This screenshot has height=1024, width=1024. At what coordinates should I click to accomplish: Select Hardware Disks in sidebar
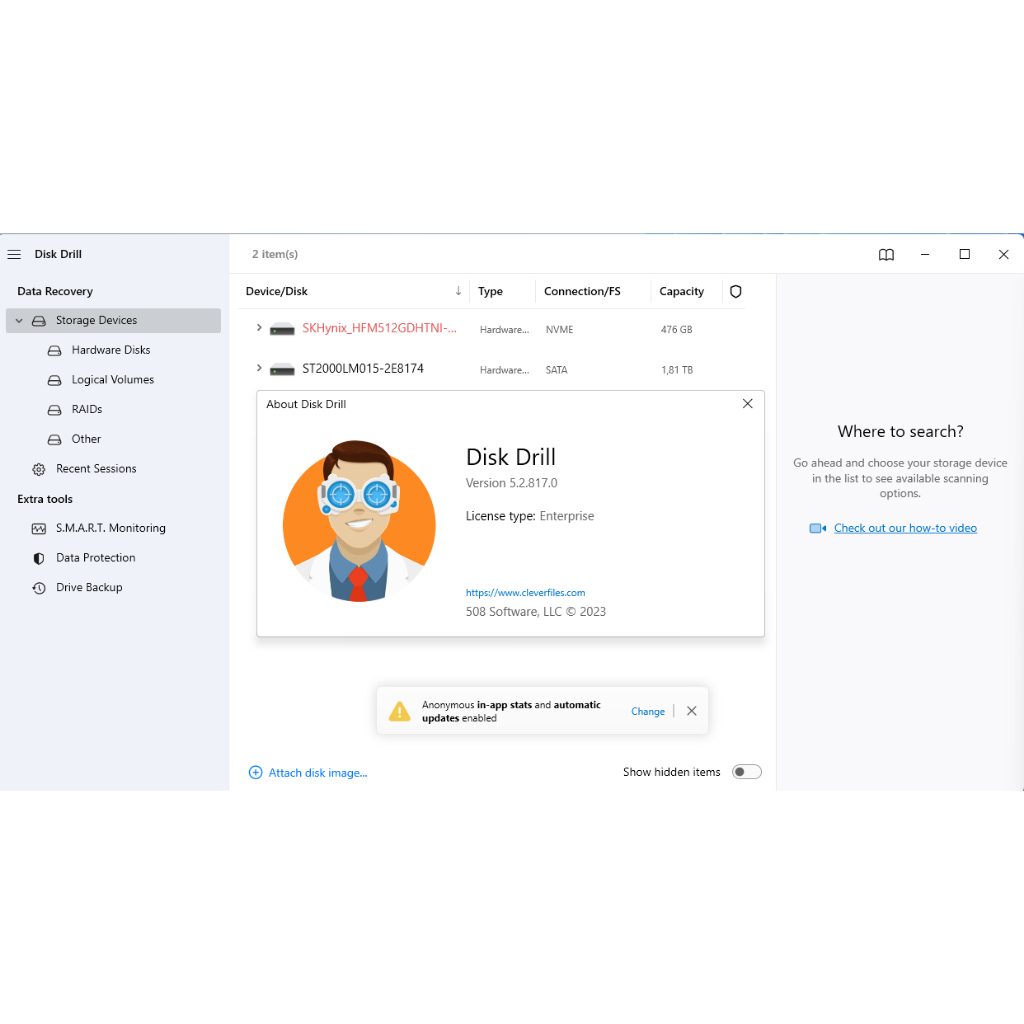pos(111,350)
